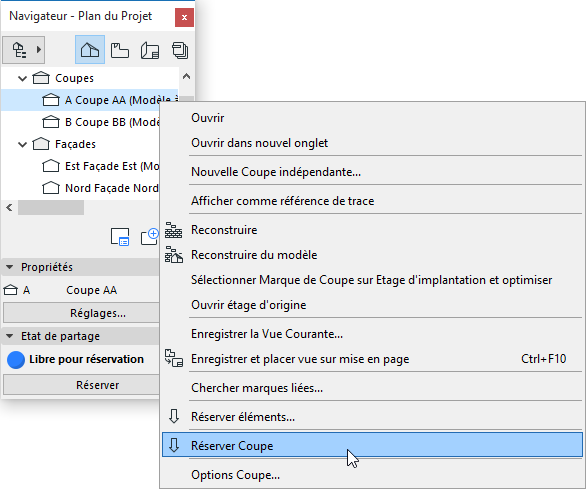Click the tree scroll up arrow
This screenshot has width=586, height=489.
(x=186, y=77)
